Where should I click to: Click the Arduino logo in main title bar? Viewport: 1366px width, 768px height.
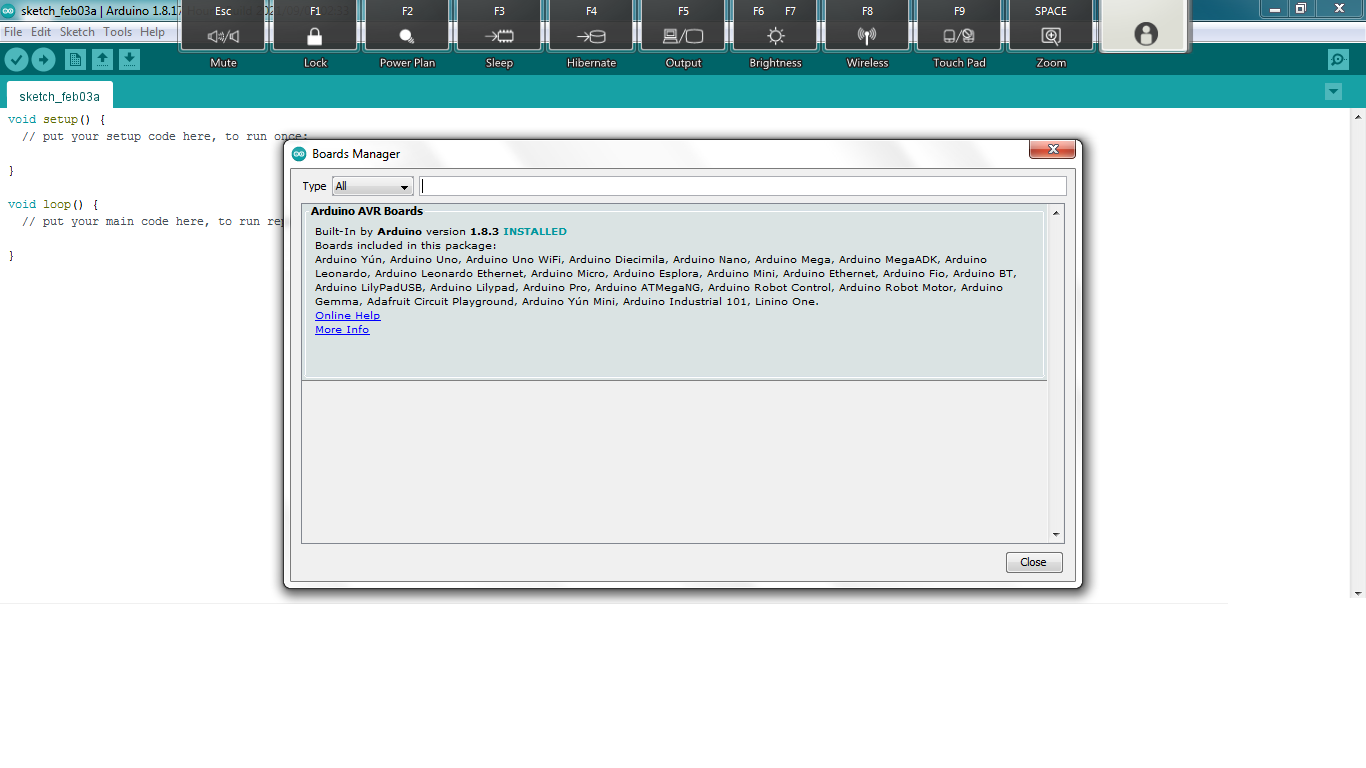coord(8,11)
